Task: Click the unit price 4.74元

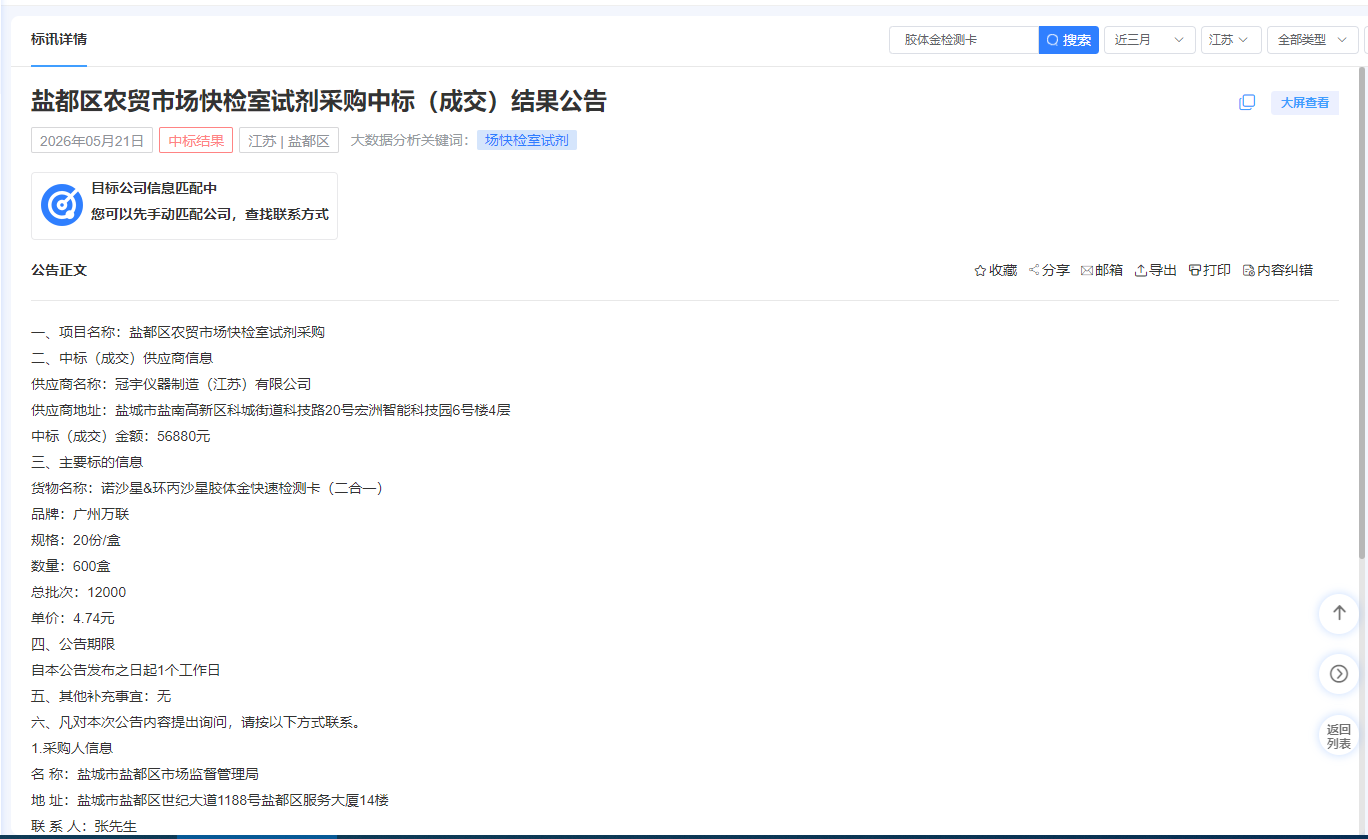Action: pos(94,618)
